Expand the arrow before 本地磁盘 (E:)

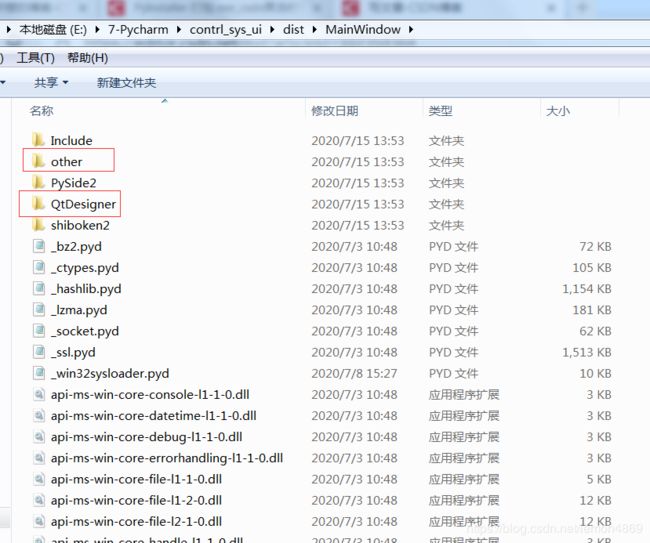(9, 29)
